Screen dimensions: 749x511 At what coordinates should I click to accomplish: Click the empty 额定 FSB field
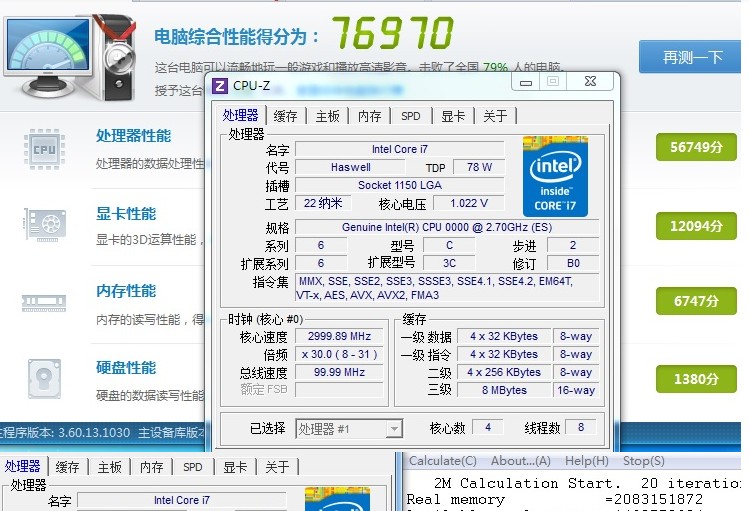point(339,390)
